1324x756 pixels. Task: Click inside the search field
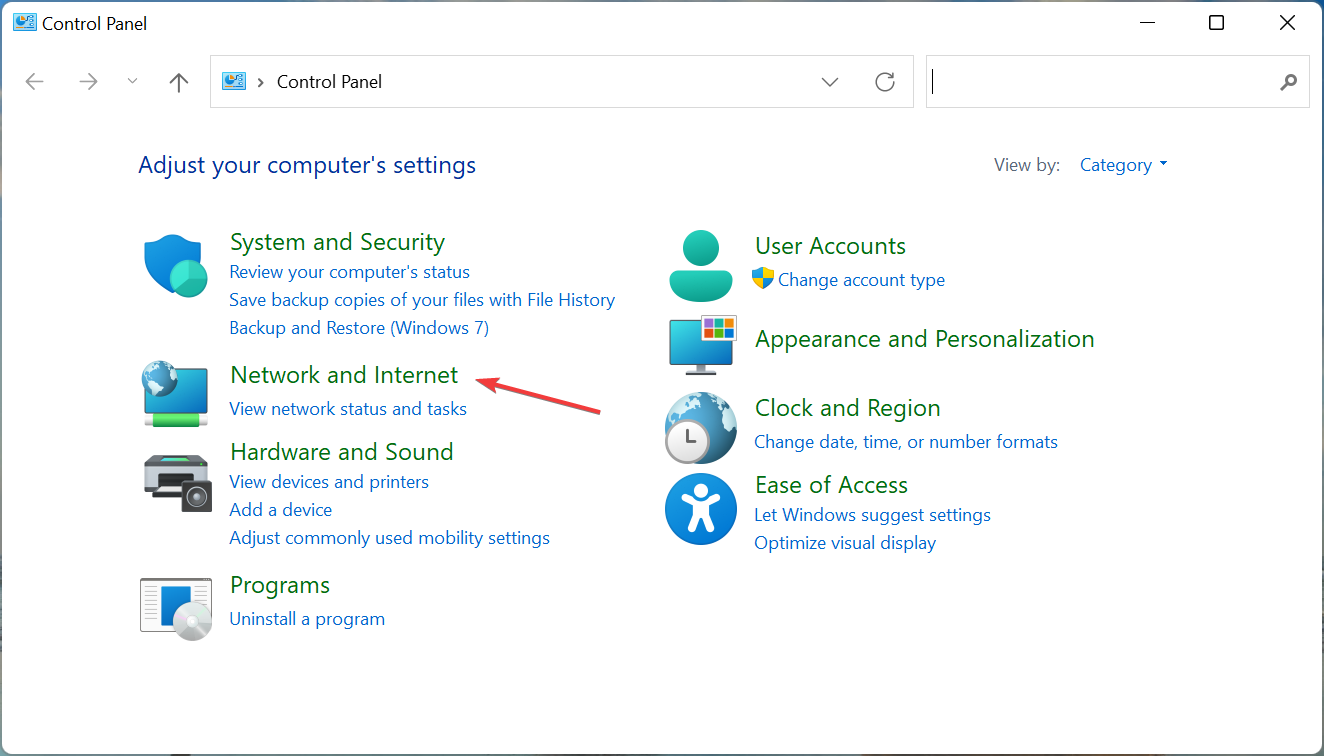point(1100,81)
